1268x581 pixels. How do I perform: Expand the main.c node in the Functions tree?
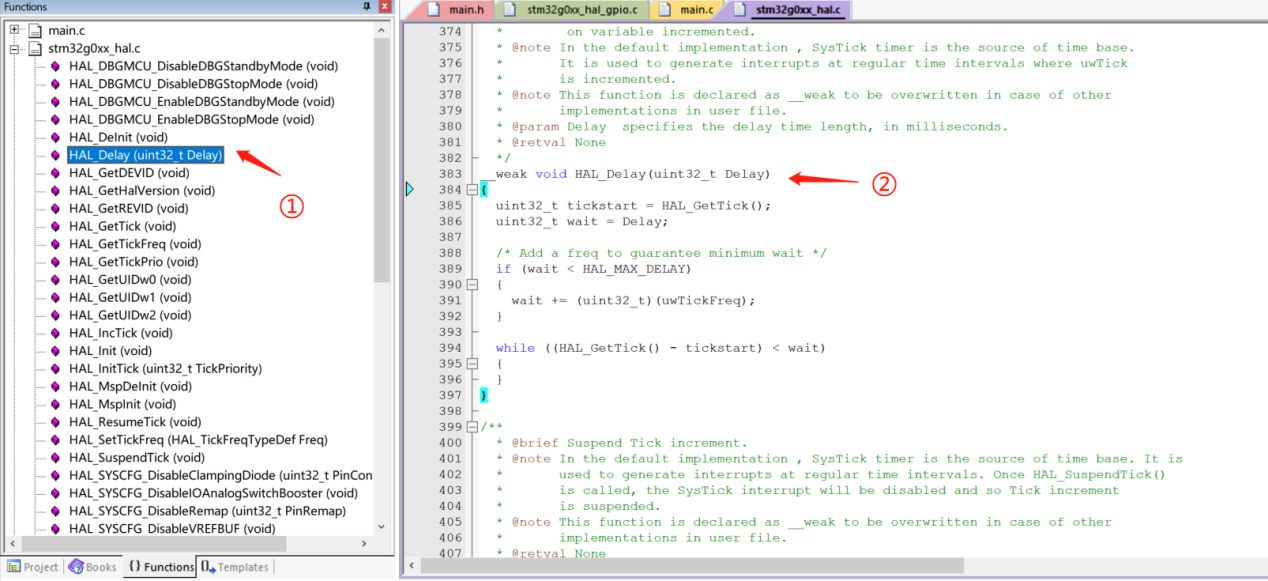(15, 30)
